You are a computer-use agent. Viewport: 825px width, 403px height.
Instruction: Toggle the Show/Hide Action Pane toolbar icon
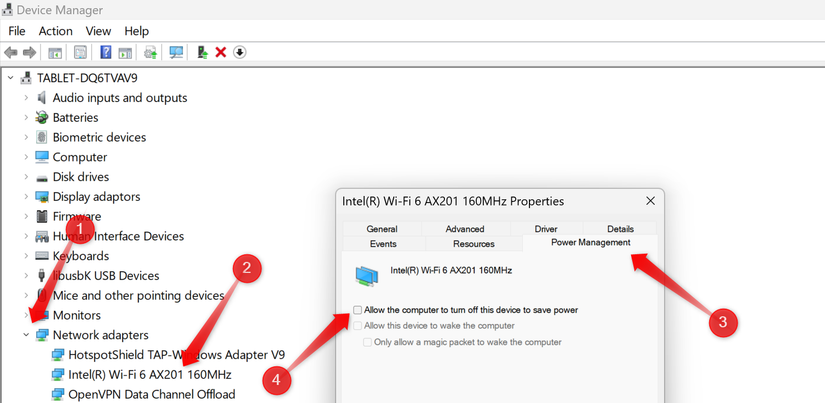pos(125,53)
